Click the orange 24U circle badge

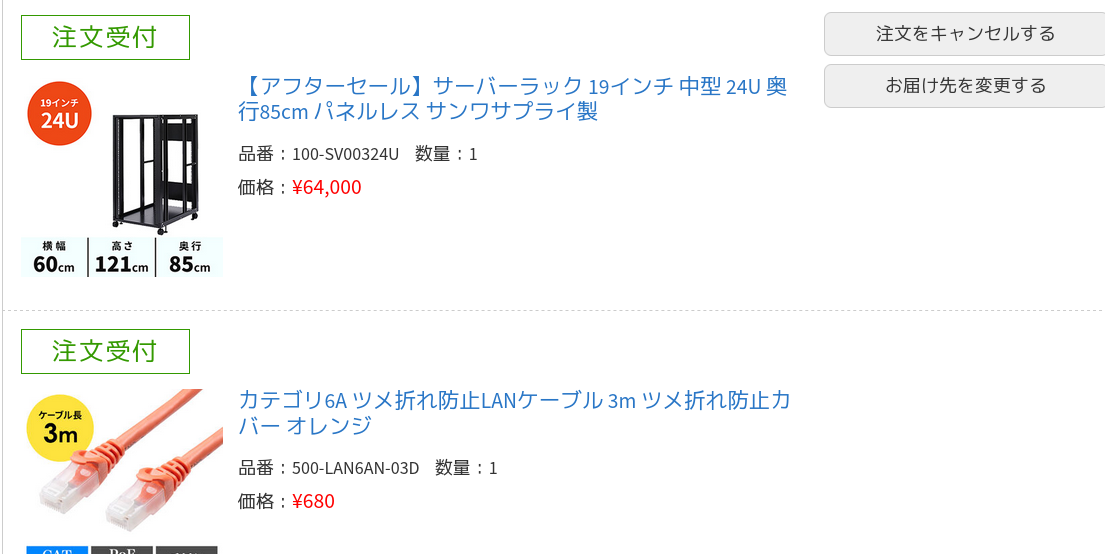[59, 114]
